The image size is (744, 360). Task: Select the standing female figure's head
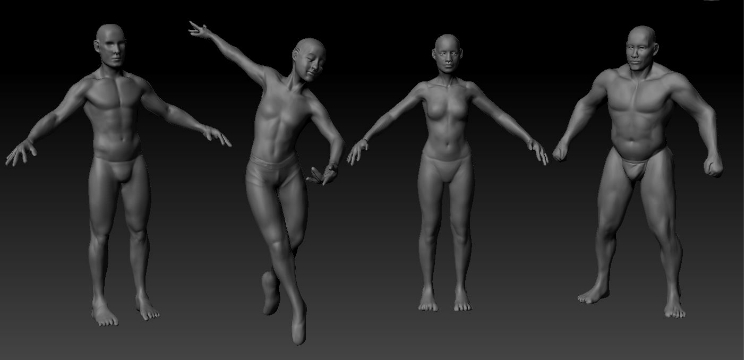tap(447, 53)
